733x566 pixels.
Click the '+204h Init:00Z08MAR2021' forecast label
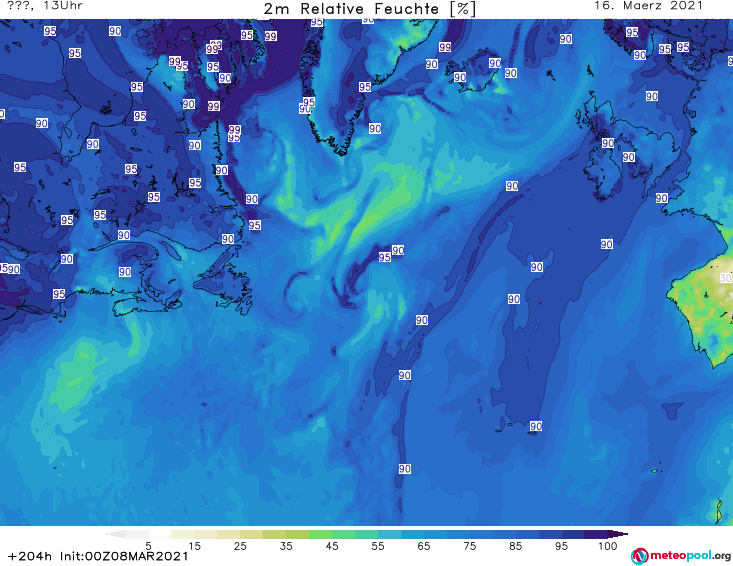[x=98, y=556]
